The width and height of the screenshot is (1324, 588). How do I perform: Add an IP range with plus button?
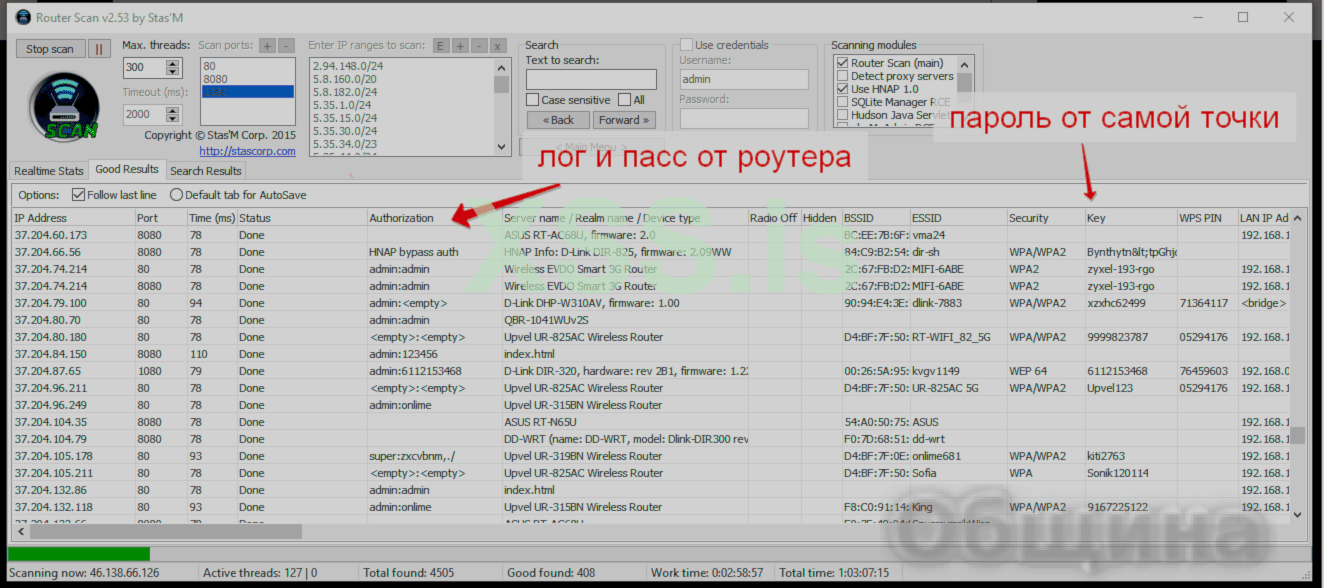click(x=460, y=45)
